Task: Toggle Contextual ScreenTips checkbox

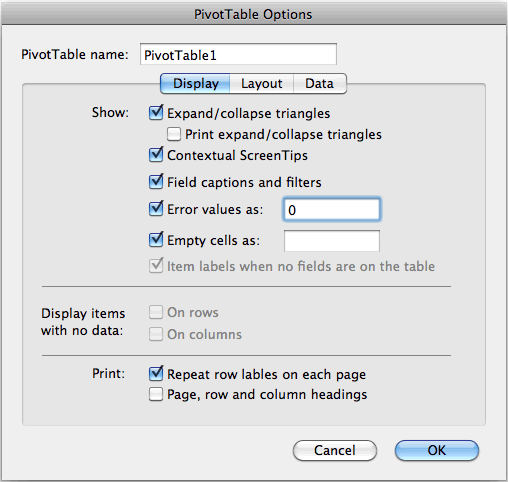Action: point(156,155)
